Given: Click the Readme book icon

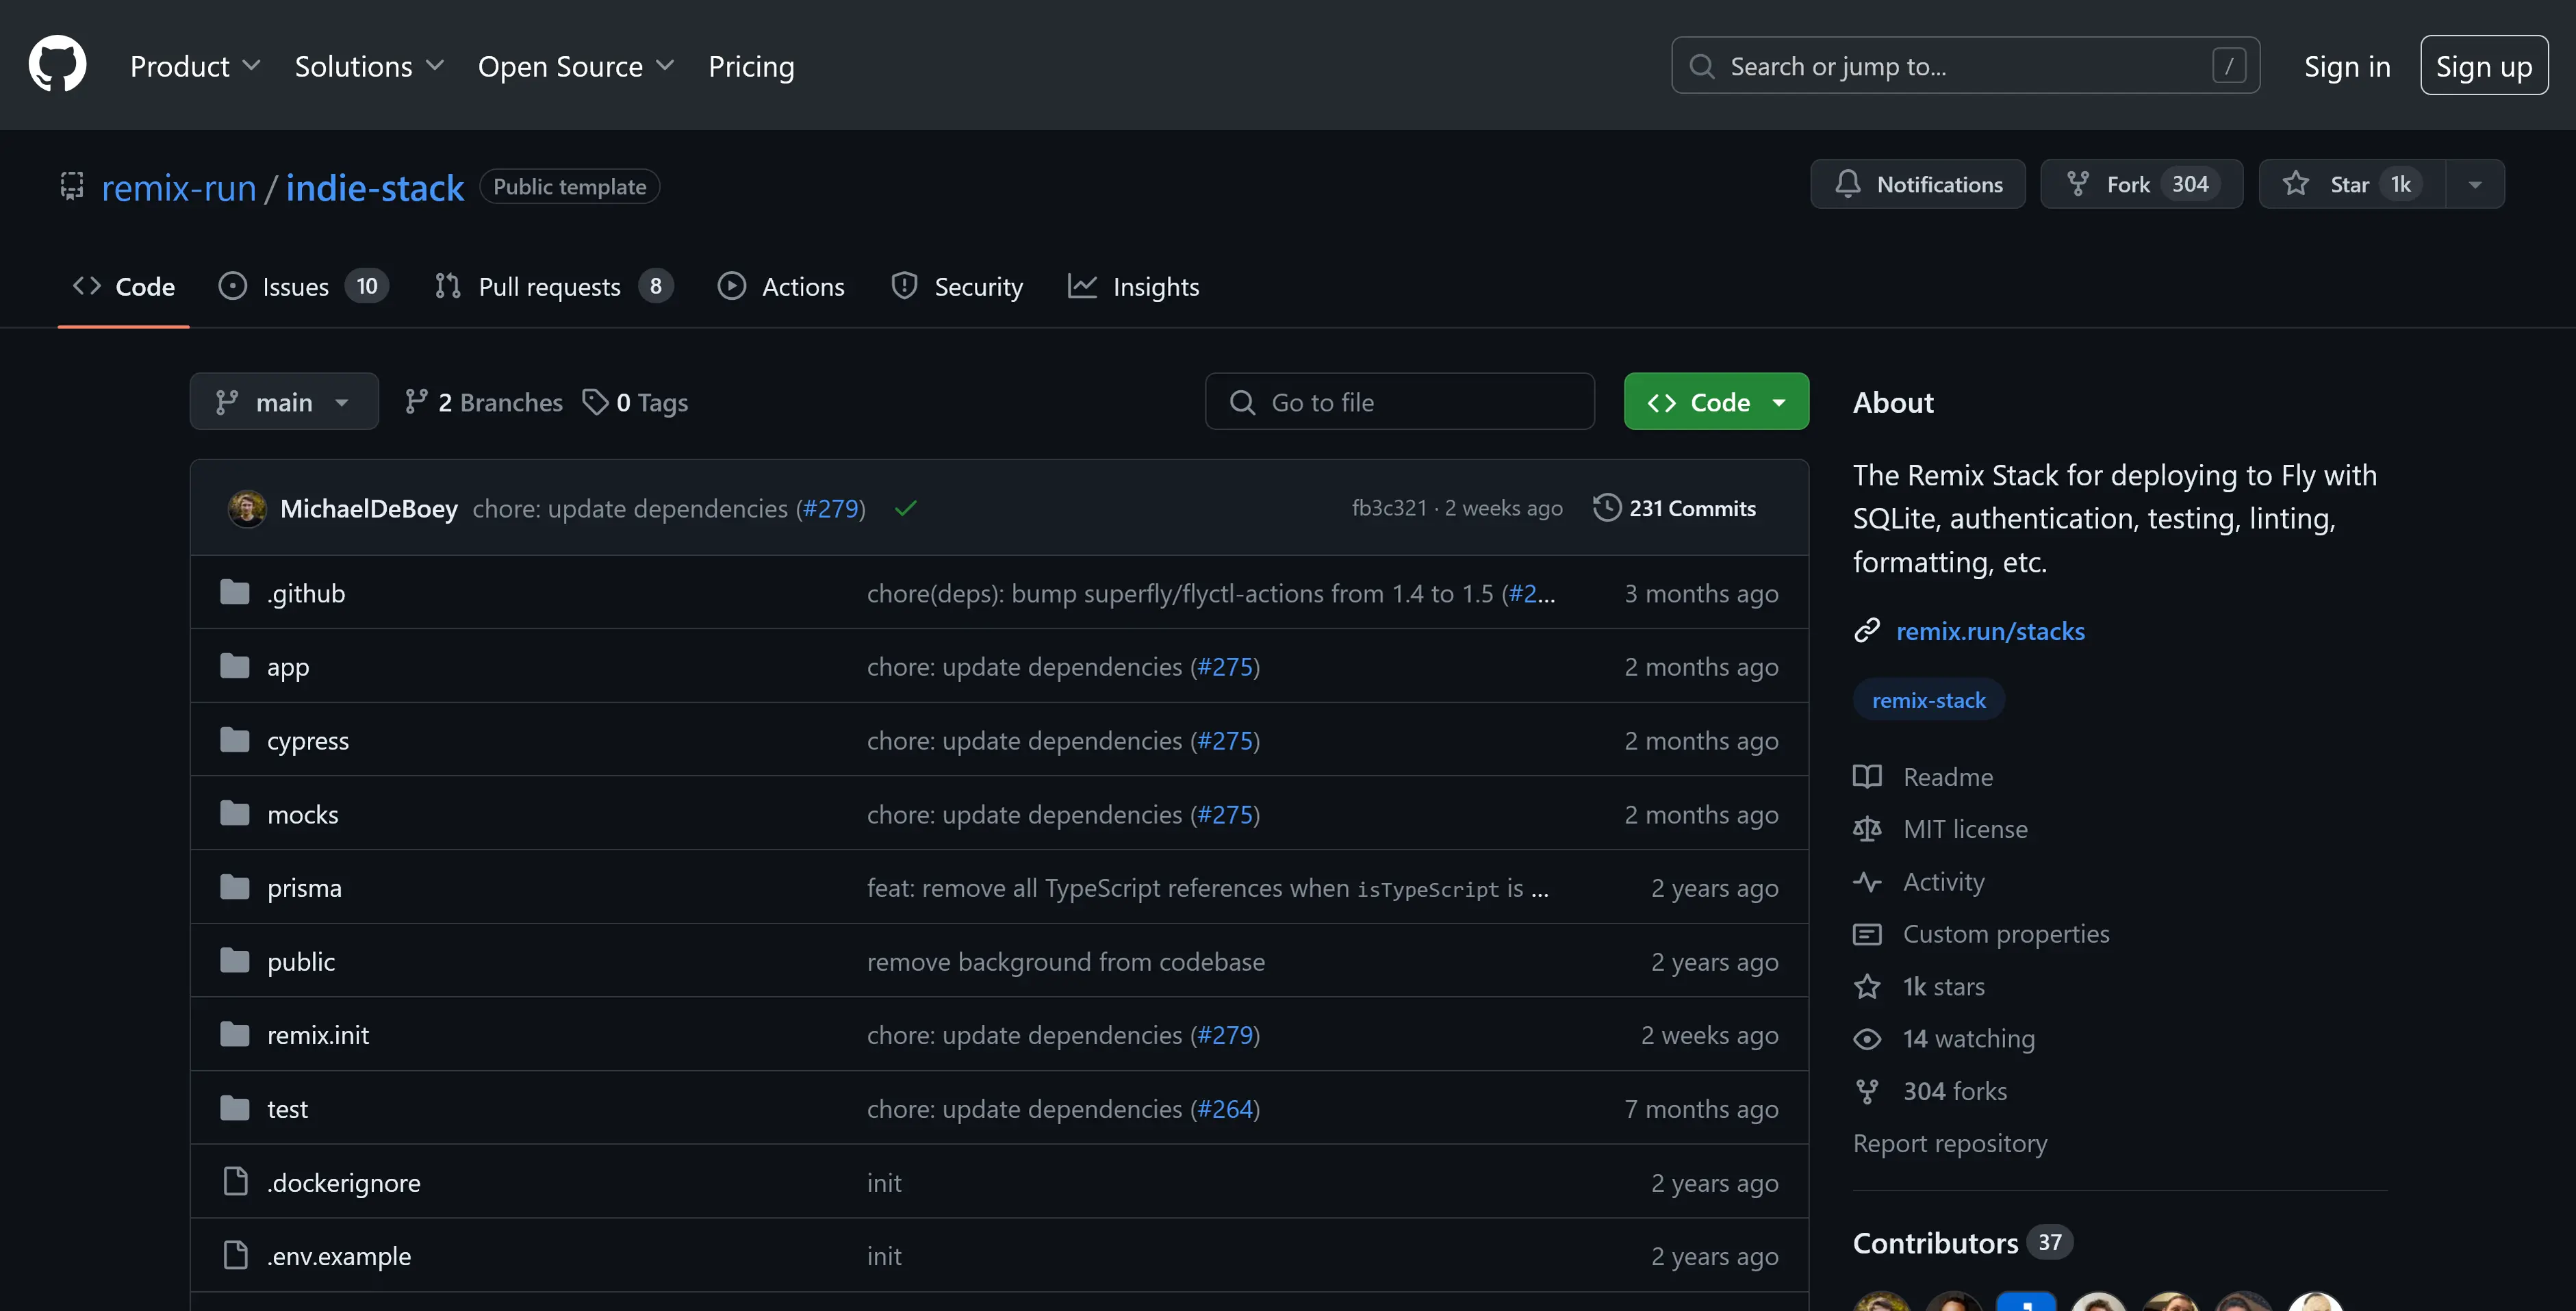Looking at the screenshot, I should click(x=1867, y=777).
